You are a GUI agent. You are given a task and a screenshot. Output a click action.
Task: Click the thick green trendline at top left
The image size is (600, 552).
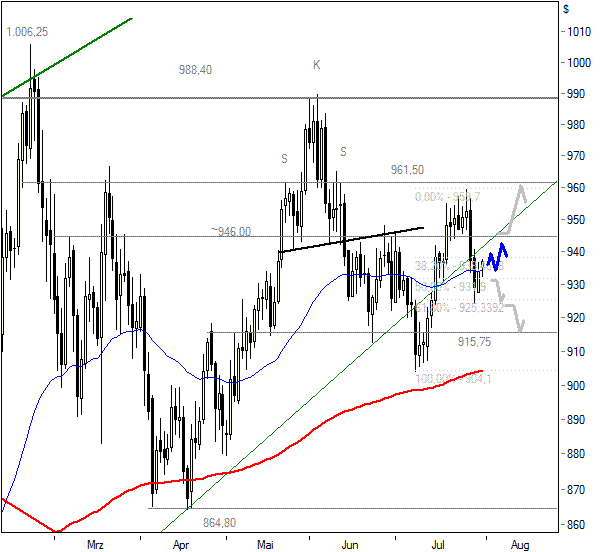(67, 57)
